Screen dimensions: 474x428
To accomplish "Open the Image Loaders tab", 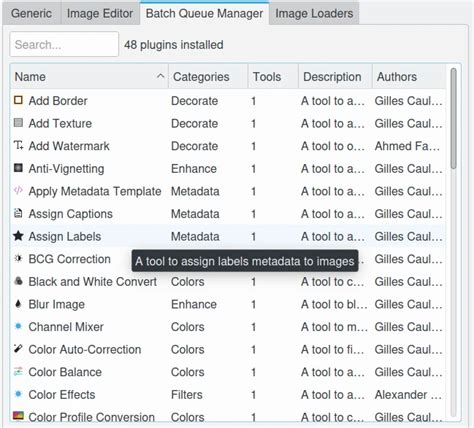I will coord(314,13).
